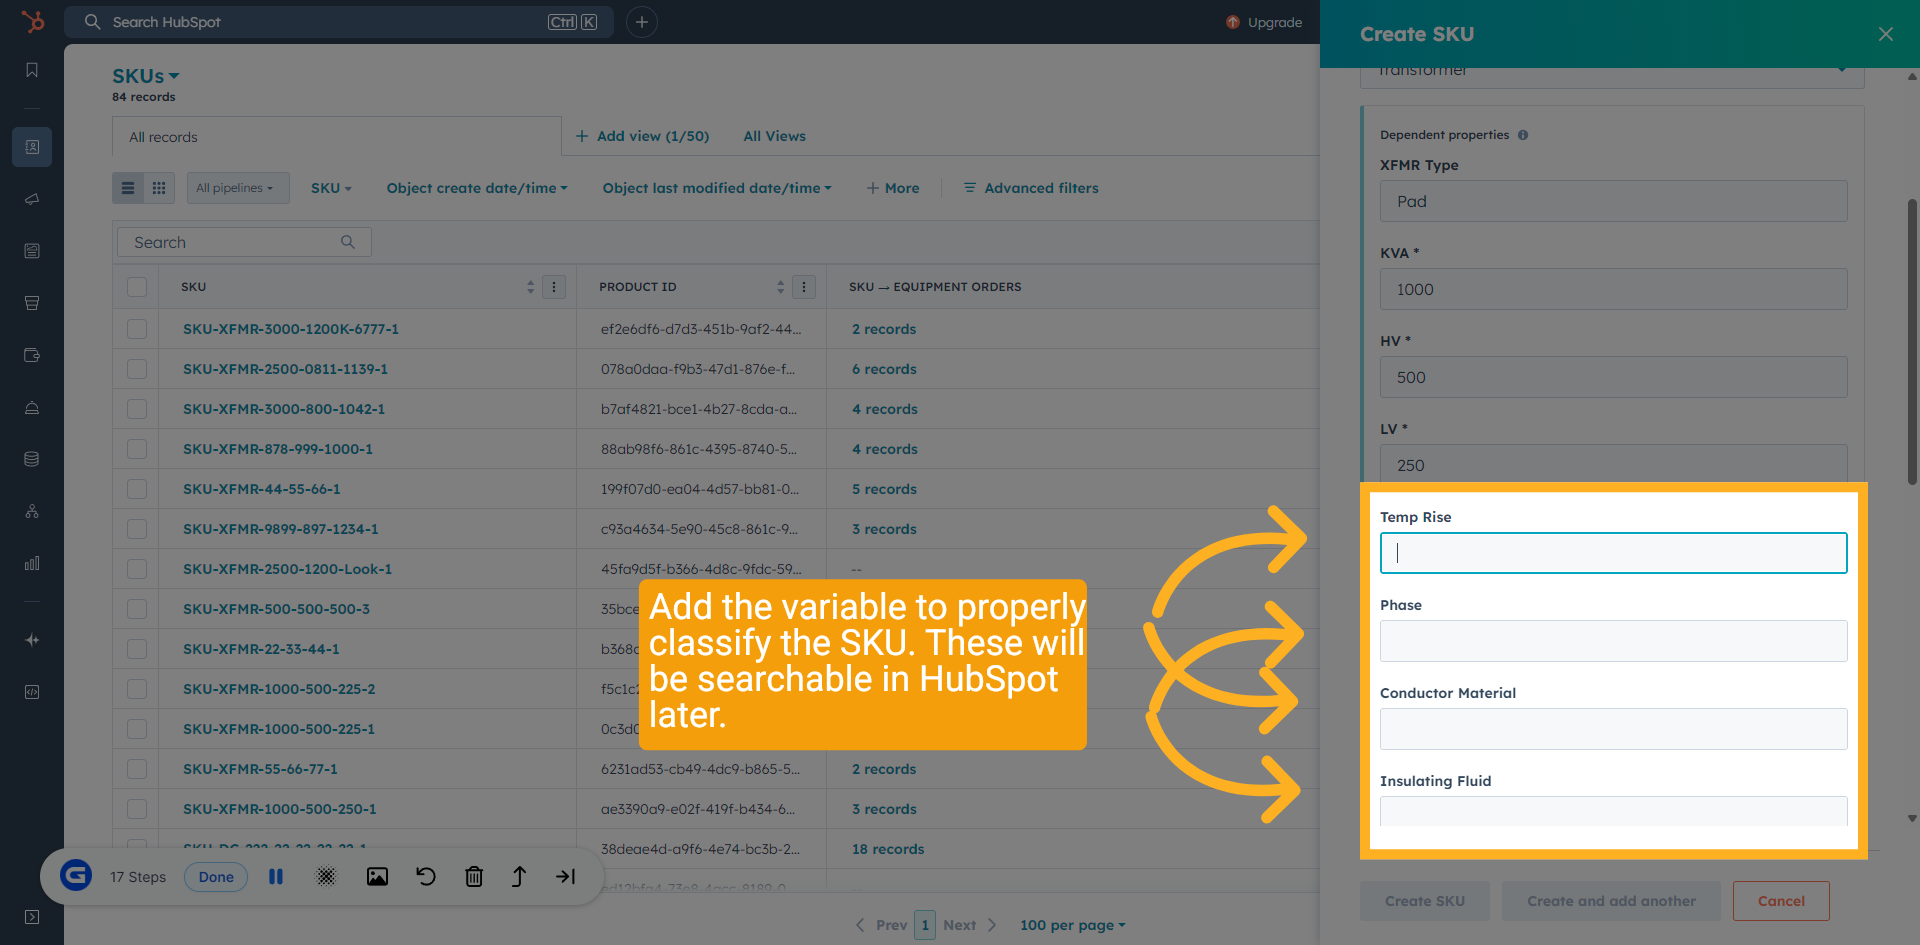
Task: Open the Commerce wallet sidebar icon
Action: coord(32,355)
